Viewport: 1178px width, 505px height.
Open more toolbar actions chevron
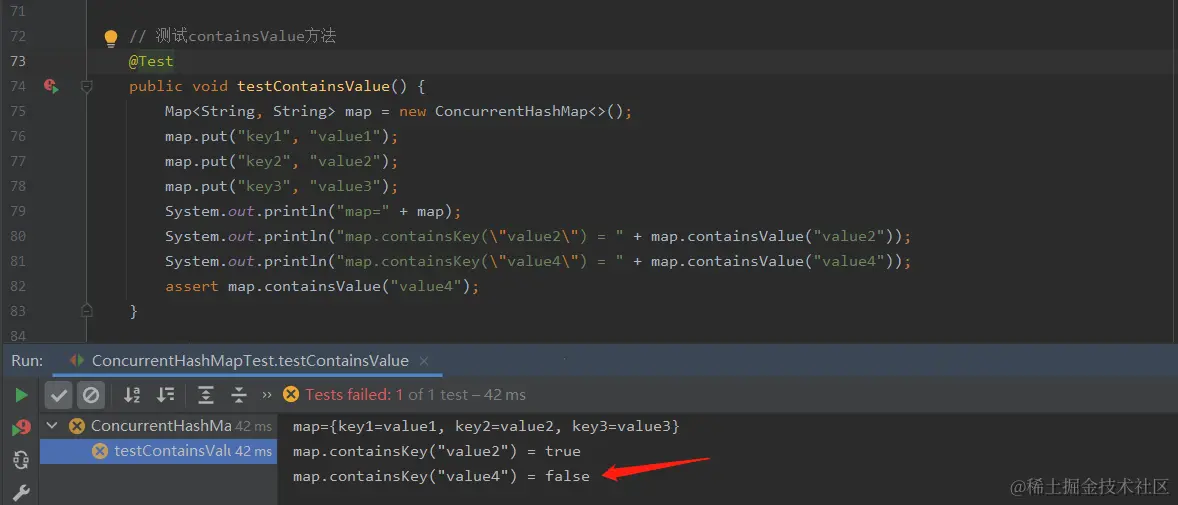(x=267, y=395)
